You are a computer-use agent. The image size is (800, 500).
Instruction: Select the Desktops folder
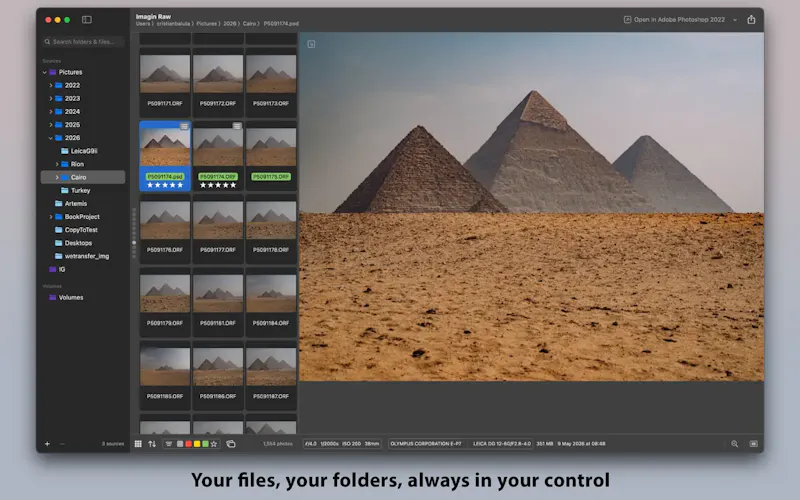point(83,243)
